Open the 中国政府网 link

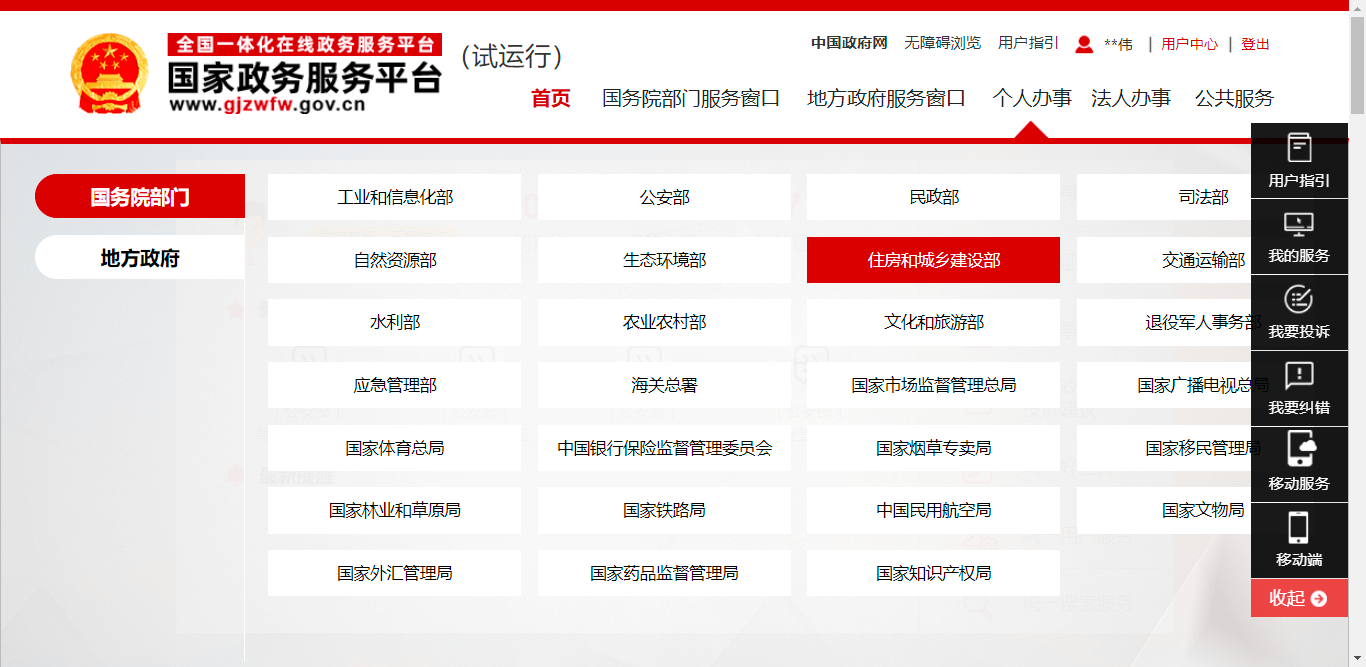point(849,43)
